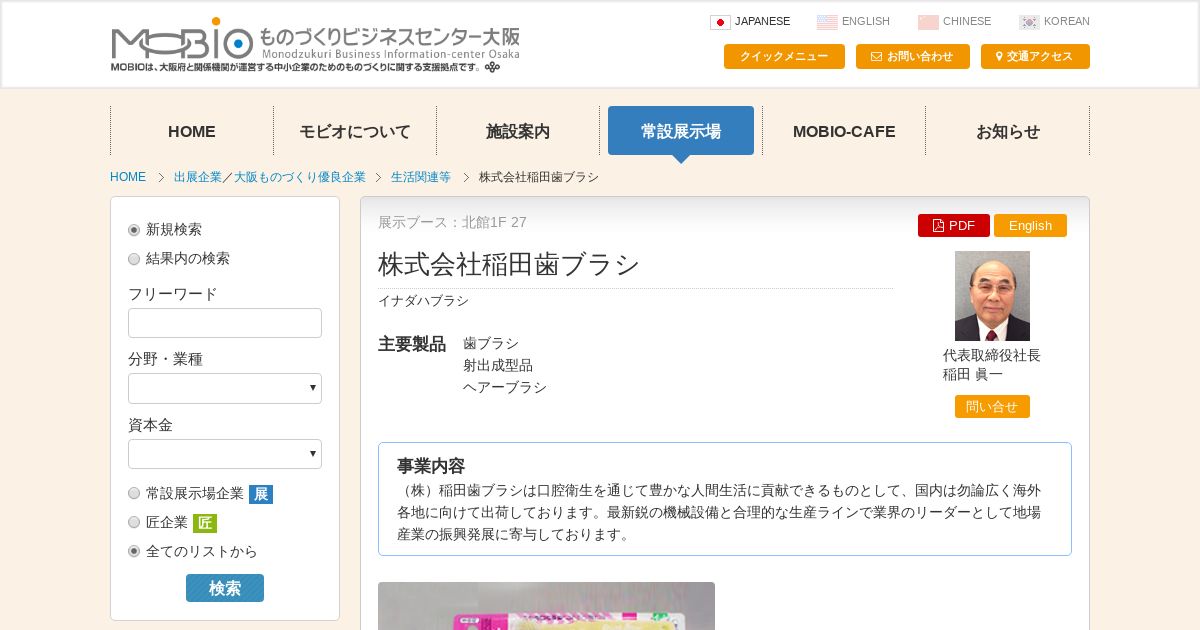This screenshot has width=1200, height=630.
Task: Select the Chinese flag icon
Action: click(928, 22)
